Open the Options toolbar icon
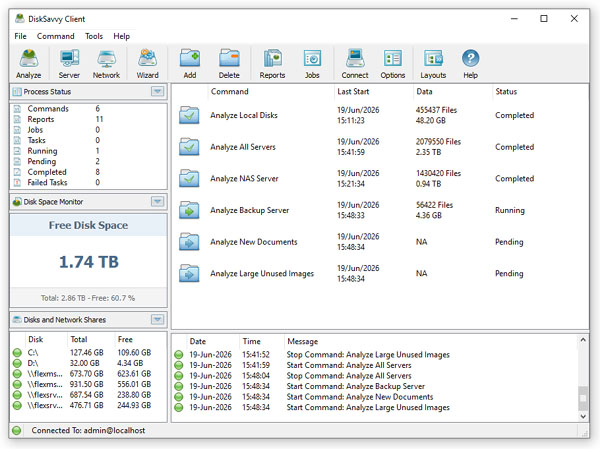The height and width of the screenshot is (449, 600). point(393,64)
